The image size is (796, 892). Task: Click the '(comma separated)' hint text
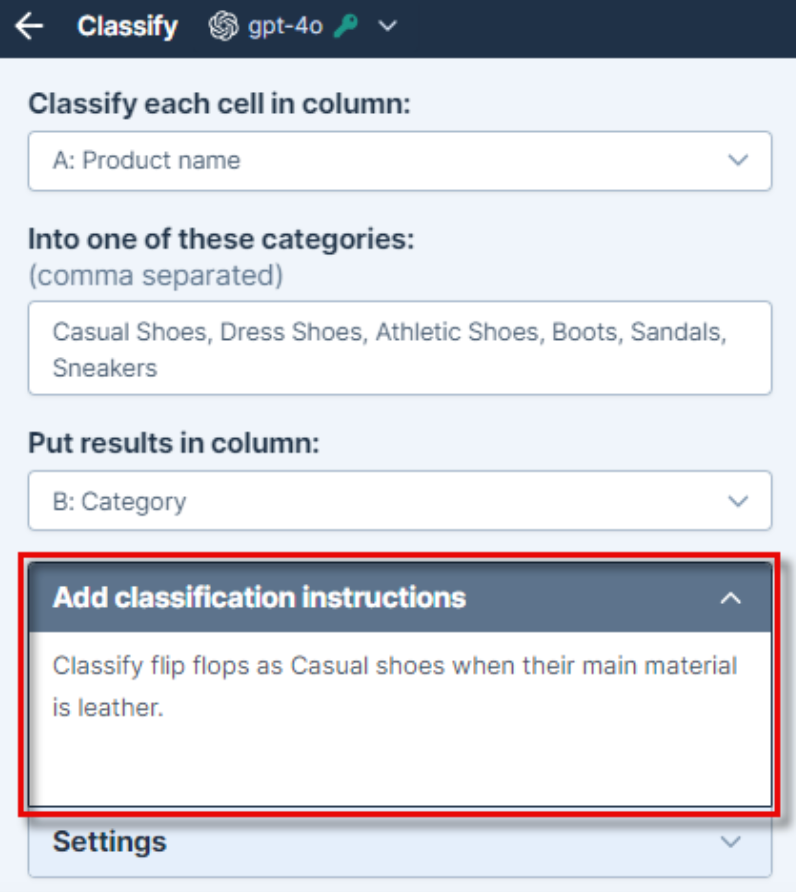[x=156, y=276]
